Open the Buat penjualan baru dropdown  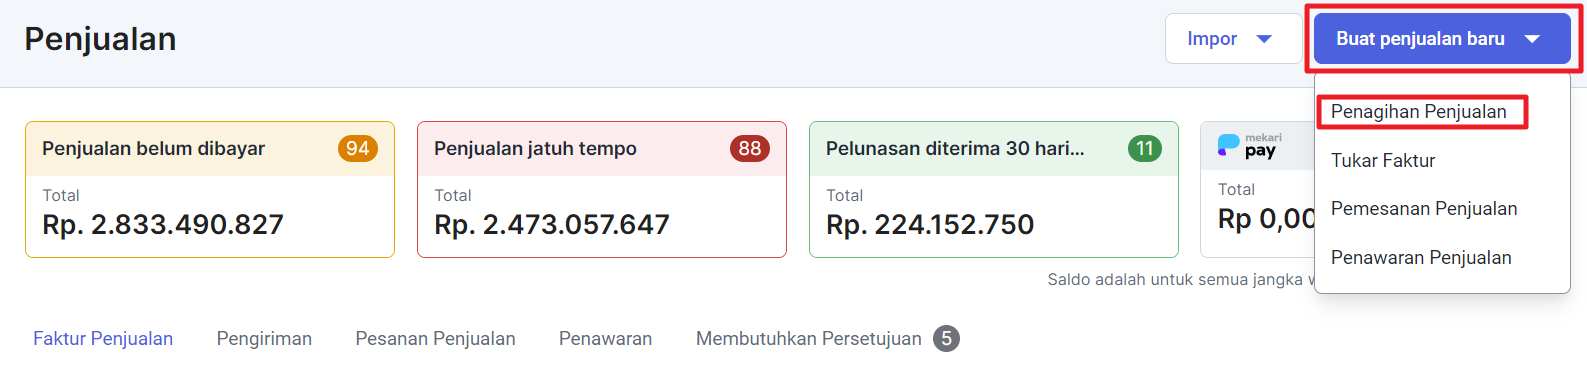click(x=1442, y=39)
